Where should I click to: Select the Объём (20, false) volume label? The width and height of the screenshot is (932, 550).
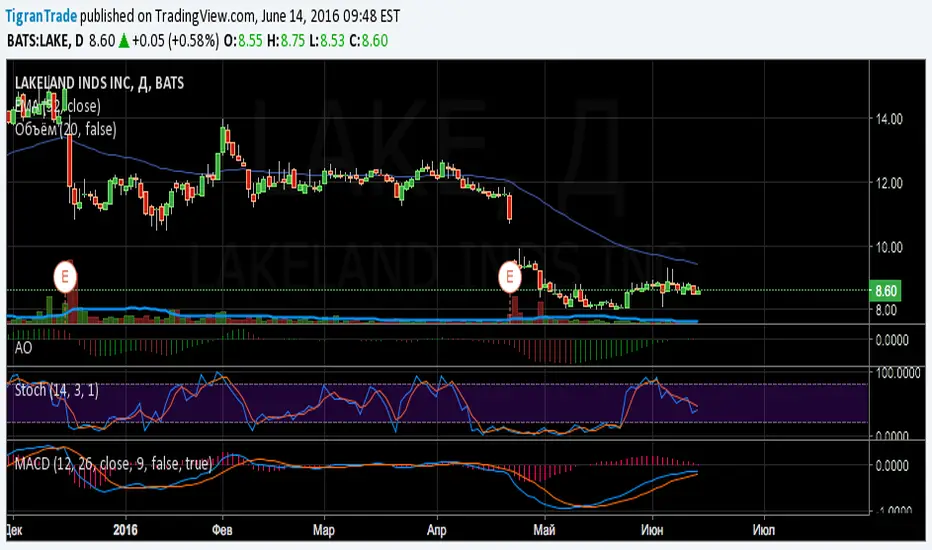tap(65, 129)
